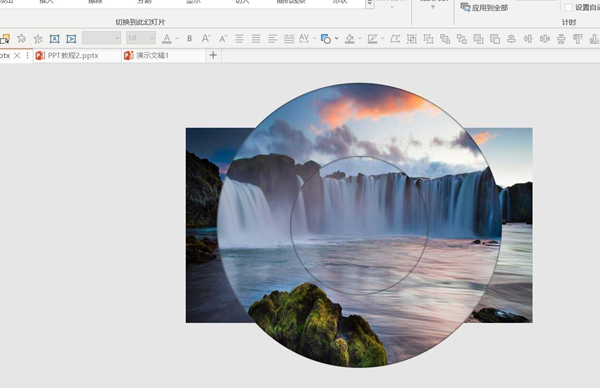Align objects to middle
This screenshot has width=600, height=388.
(561, 39)
